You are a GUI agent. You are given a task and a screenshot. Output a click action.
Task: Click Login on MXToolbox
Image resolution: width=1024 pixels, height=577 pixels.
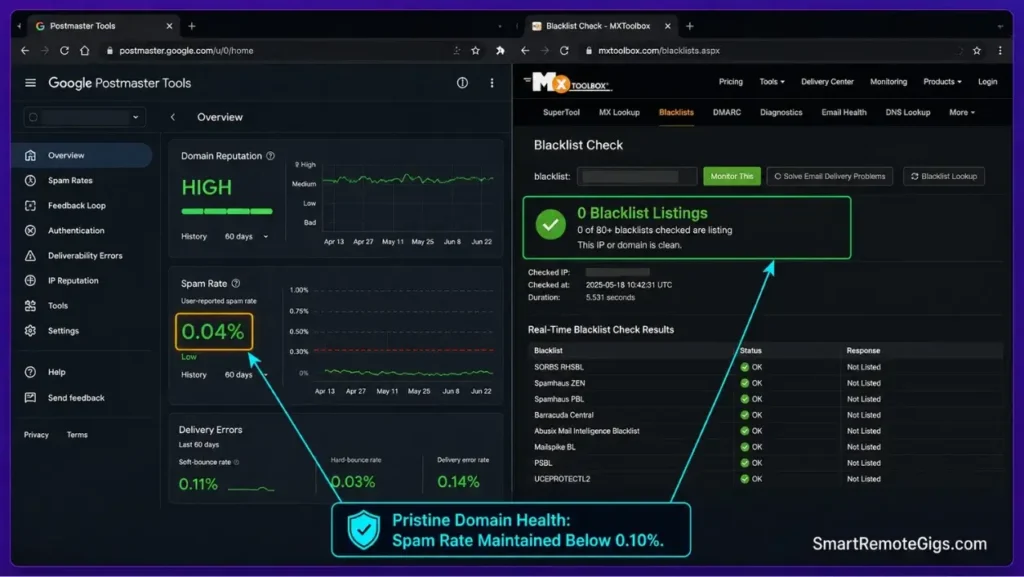[987, 82]
